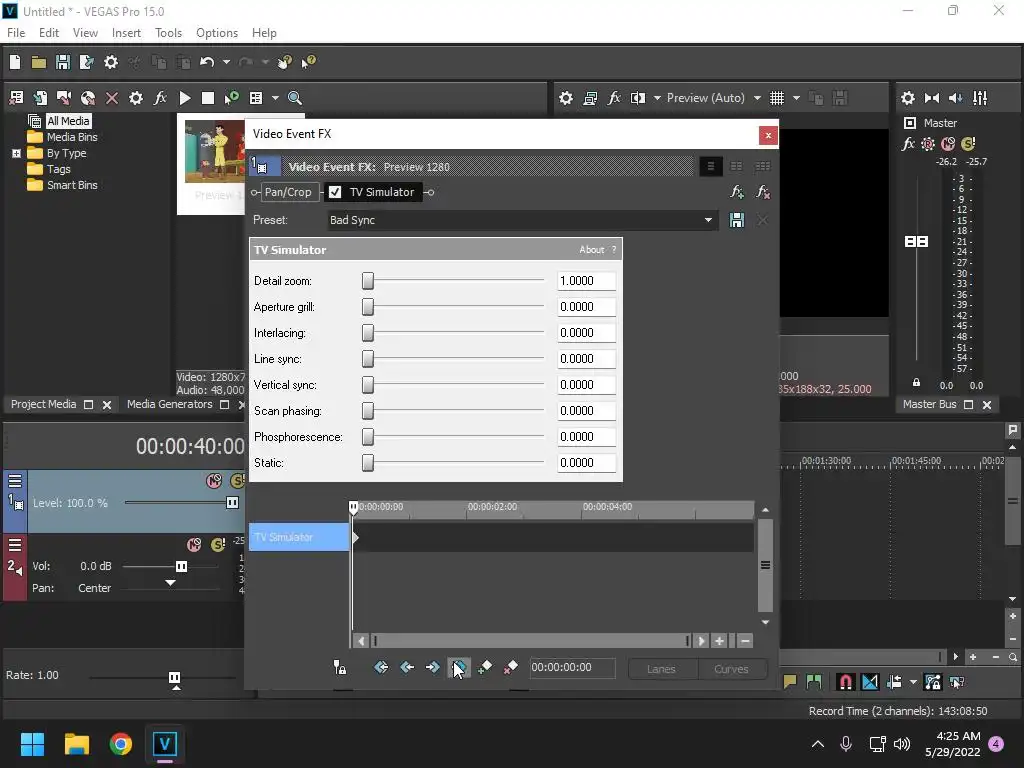Open Google Chrome from the taskbar
This screenshot has width=1024, height=768.
click(x=120, y=744)
